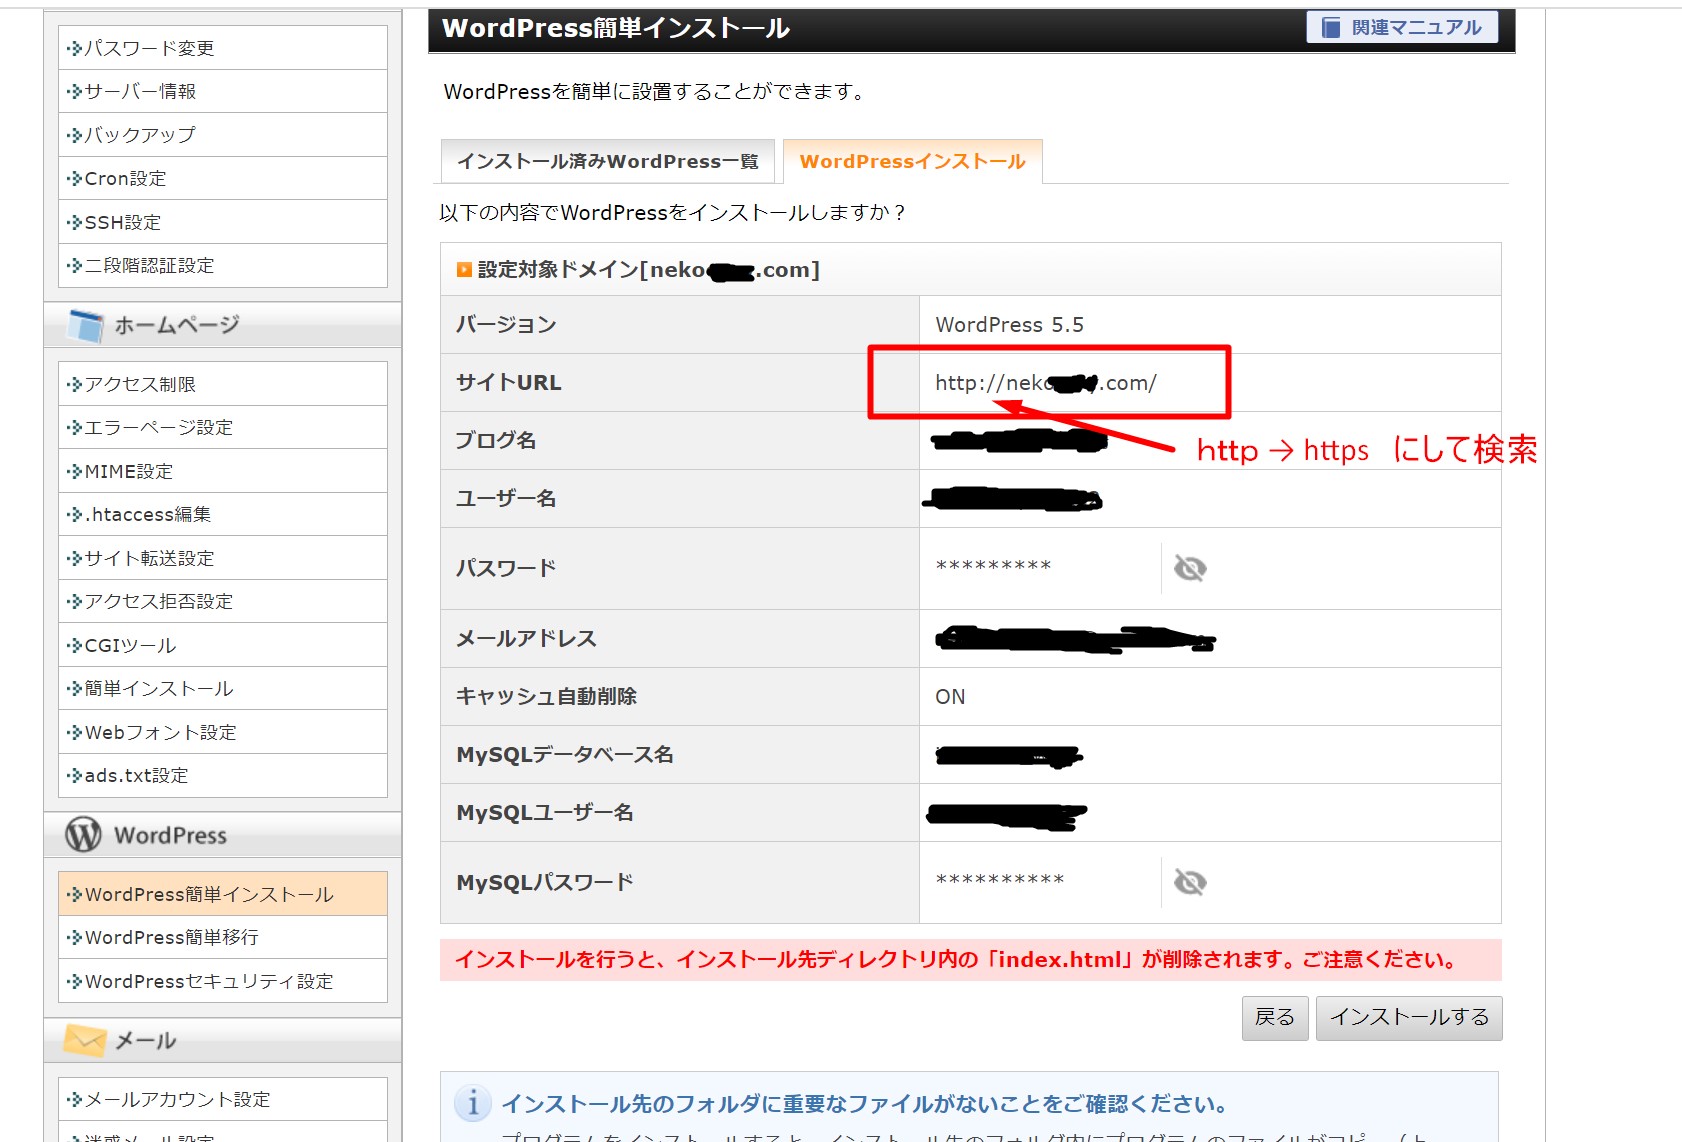Image resolution: width=1682 pixels, height=1142 pixels.
Task: Open Cron設定 sidebar link
Action: click(x=223, y=178)
